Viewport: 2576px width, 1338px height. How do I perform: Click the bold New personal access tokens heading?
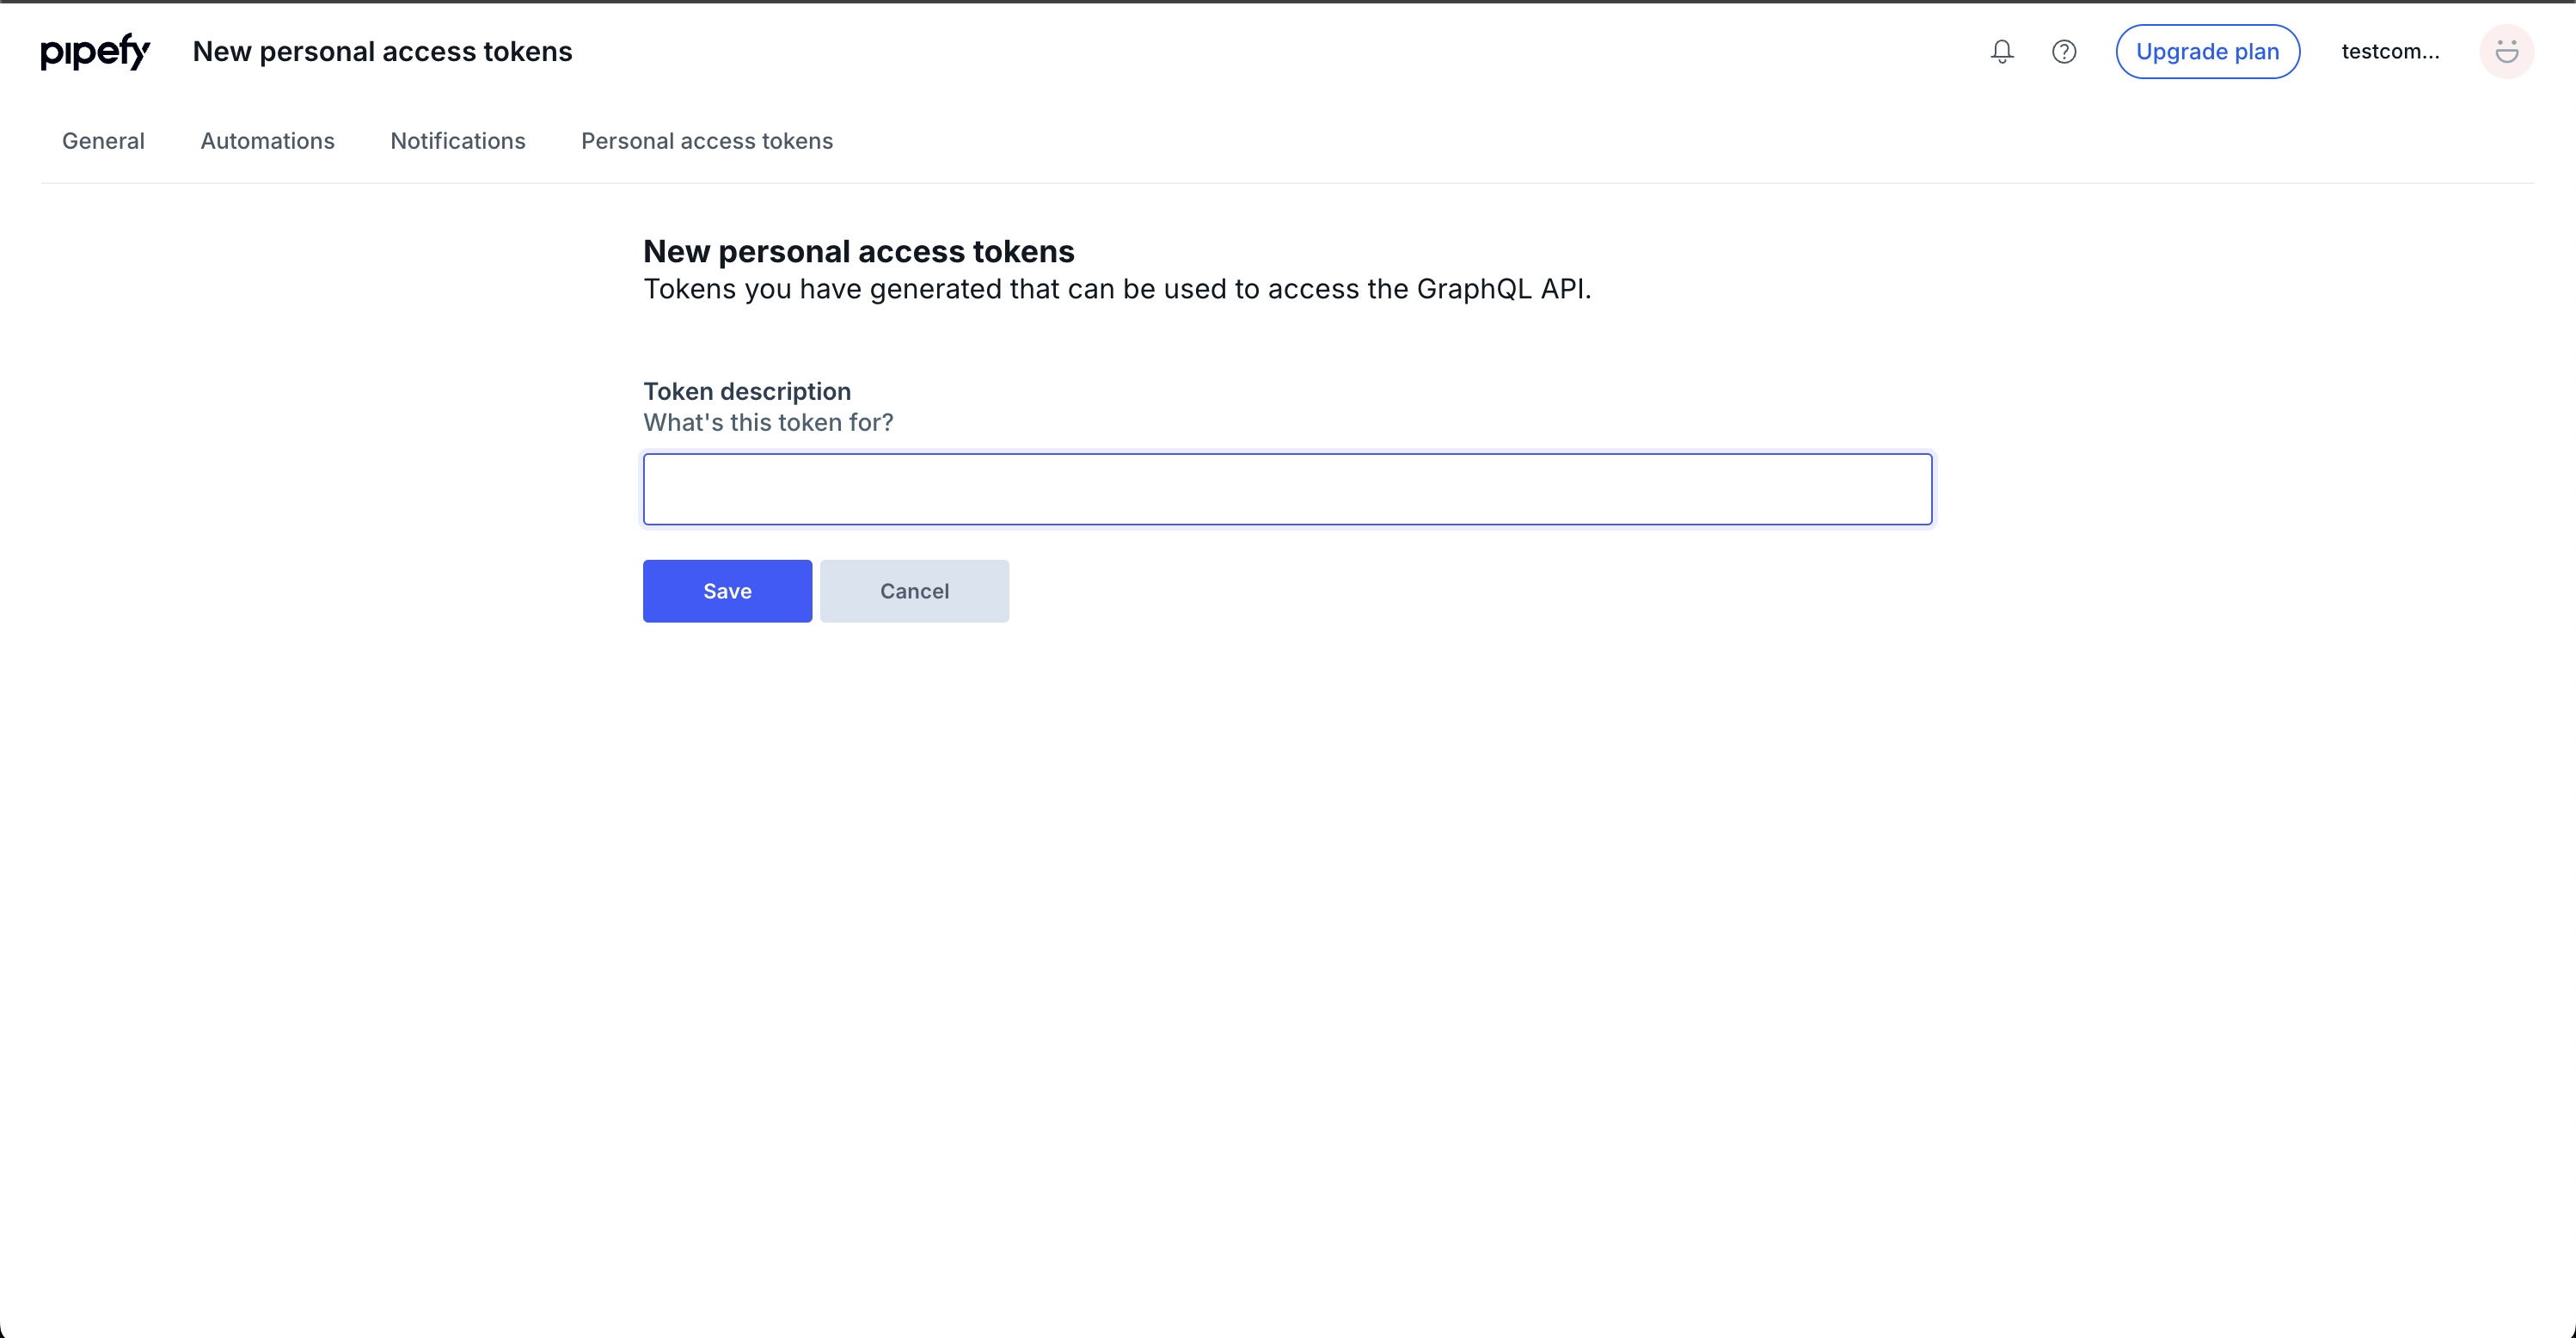tap(858, 251)
